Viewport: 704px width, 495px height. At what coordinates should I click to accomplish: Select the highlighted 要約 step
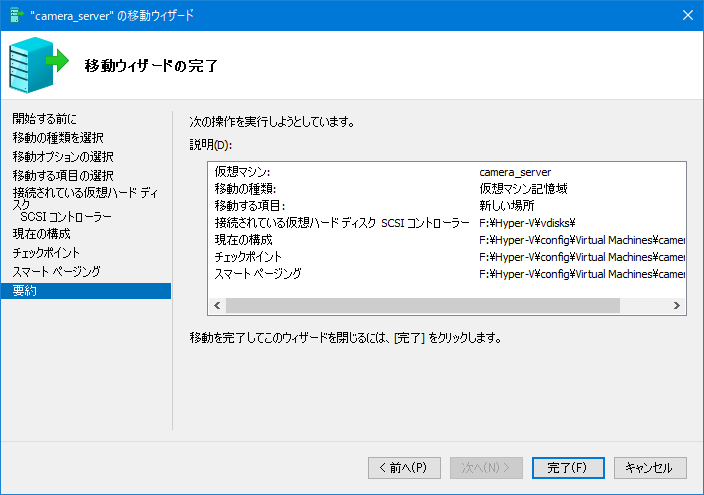click(86, 291)
